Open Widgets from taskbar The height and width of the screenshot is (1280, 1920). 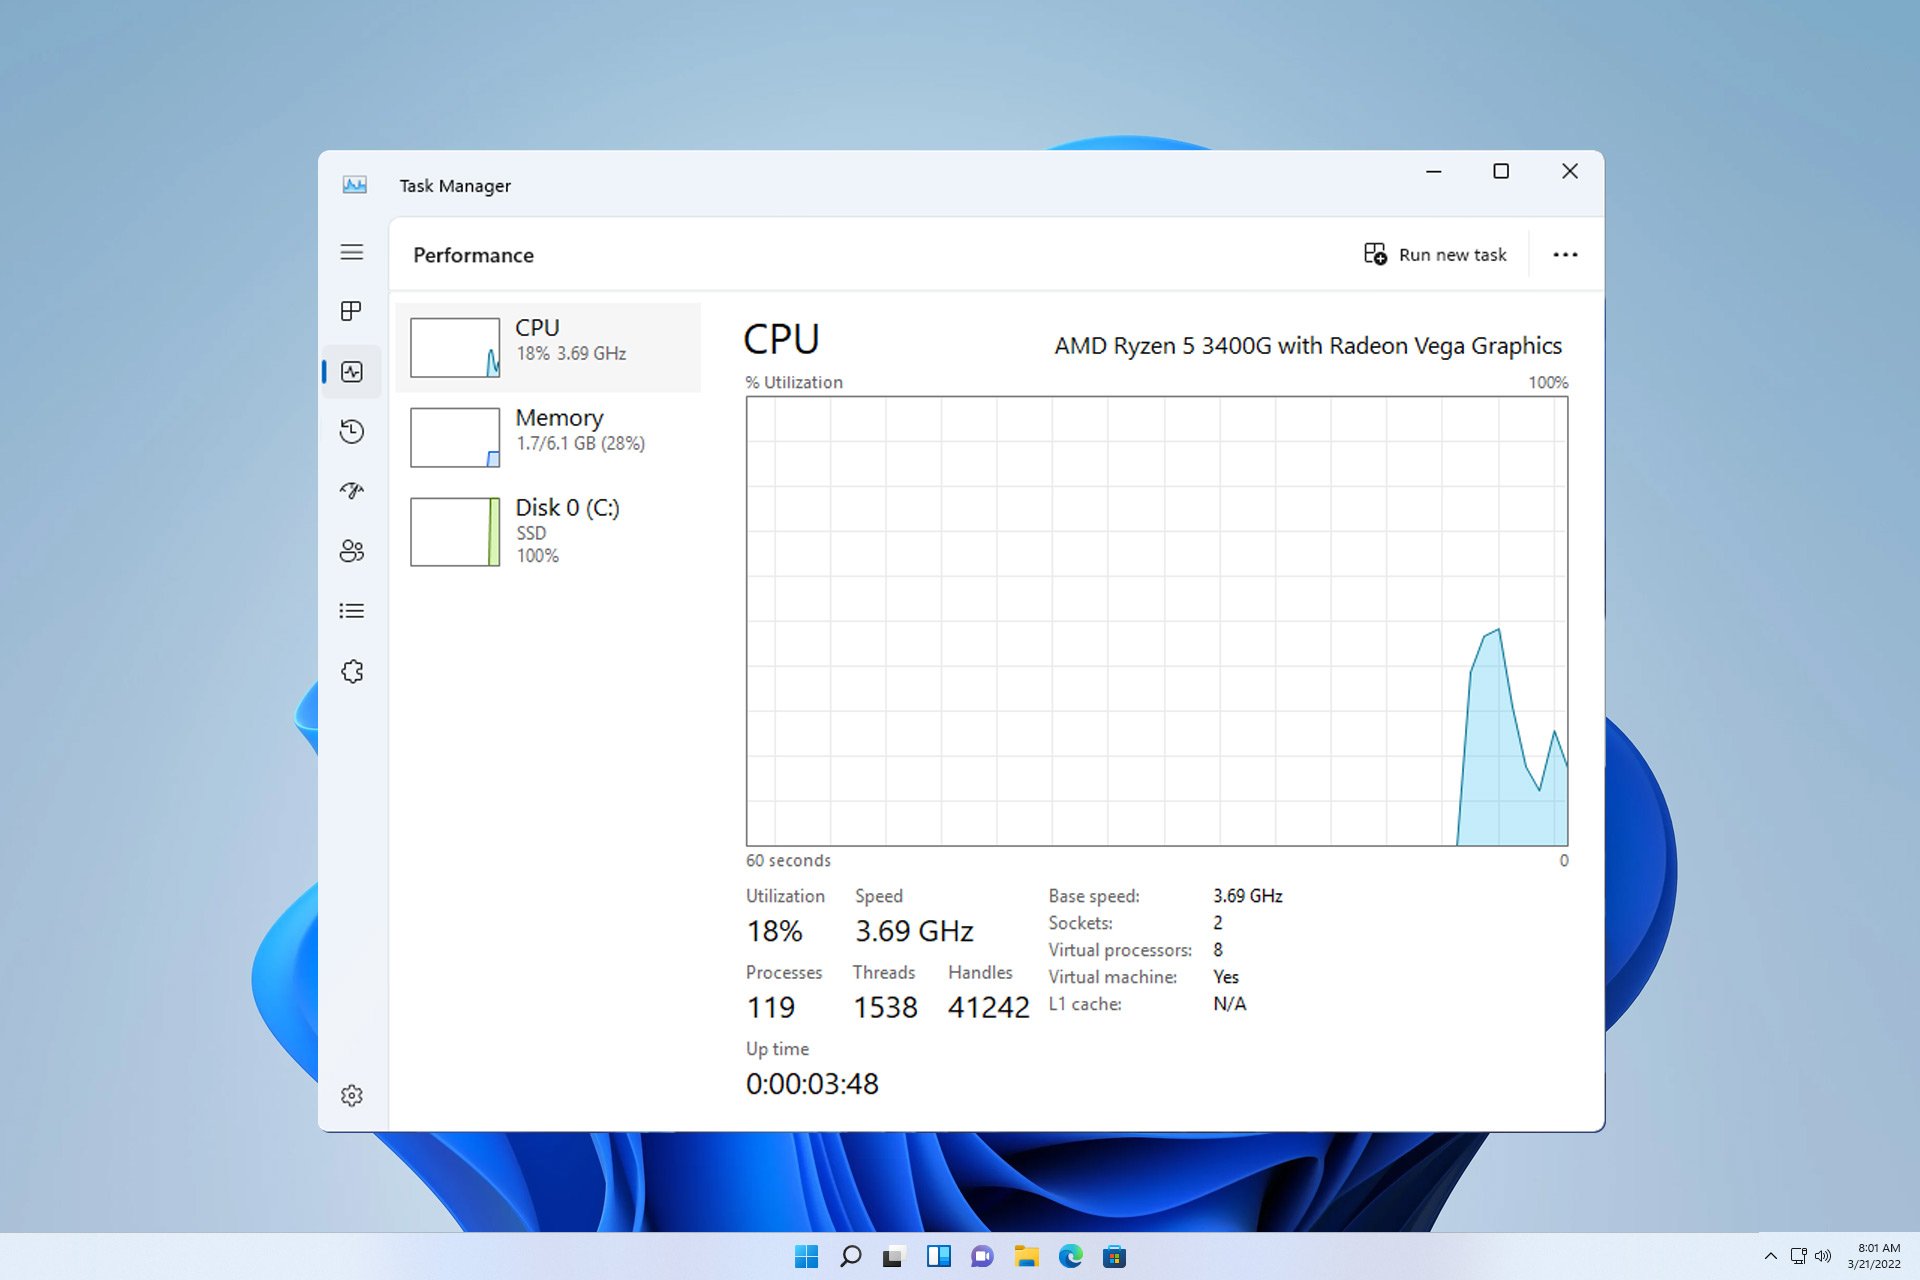[938, 1256]
